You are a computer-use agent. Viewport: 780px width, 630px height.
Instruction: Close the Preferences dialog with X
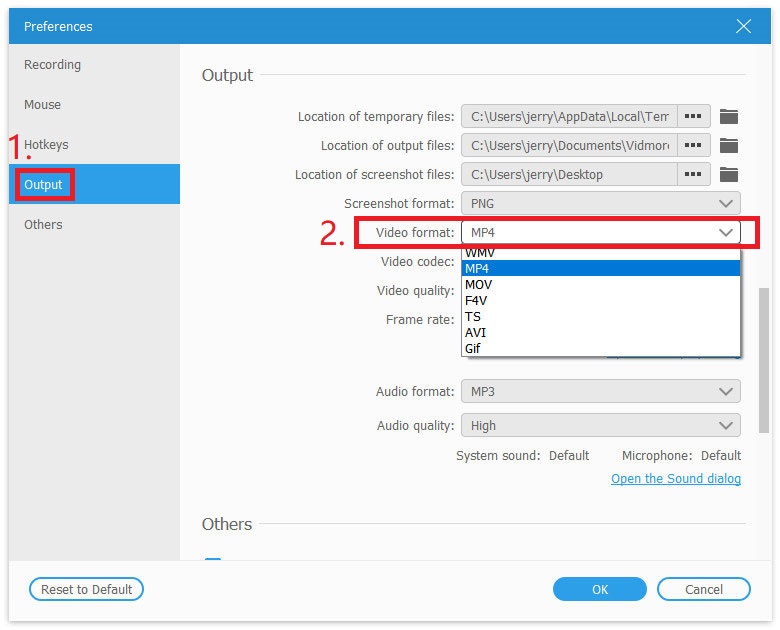point(743,26)
